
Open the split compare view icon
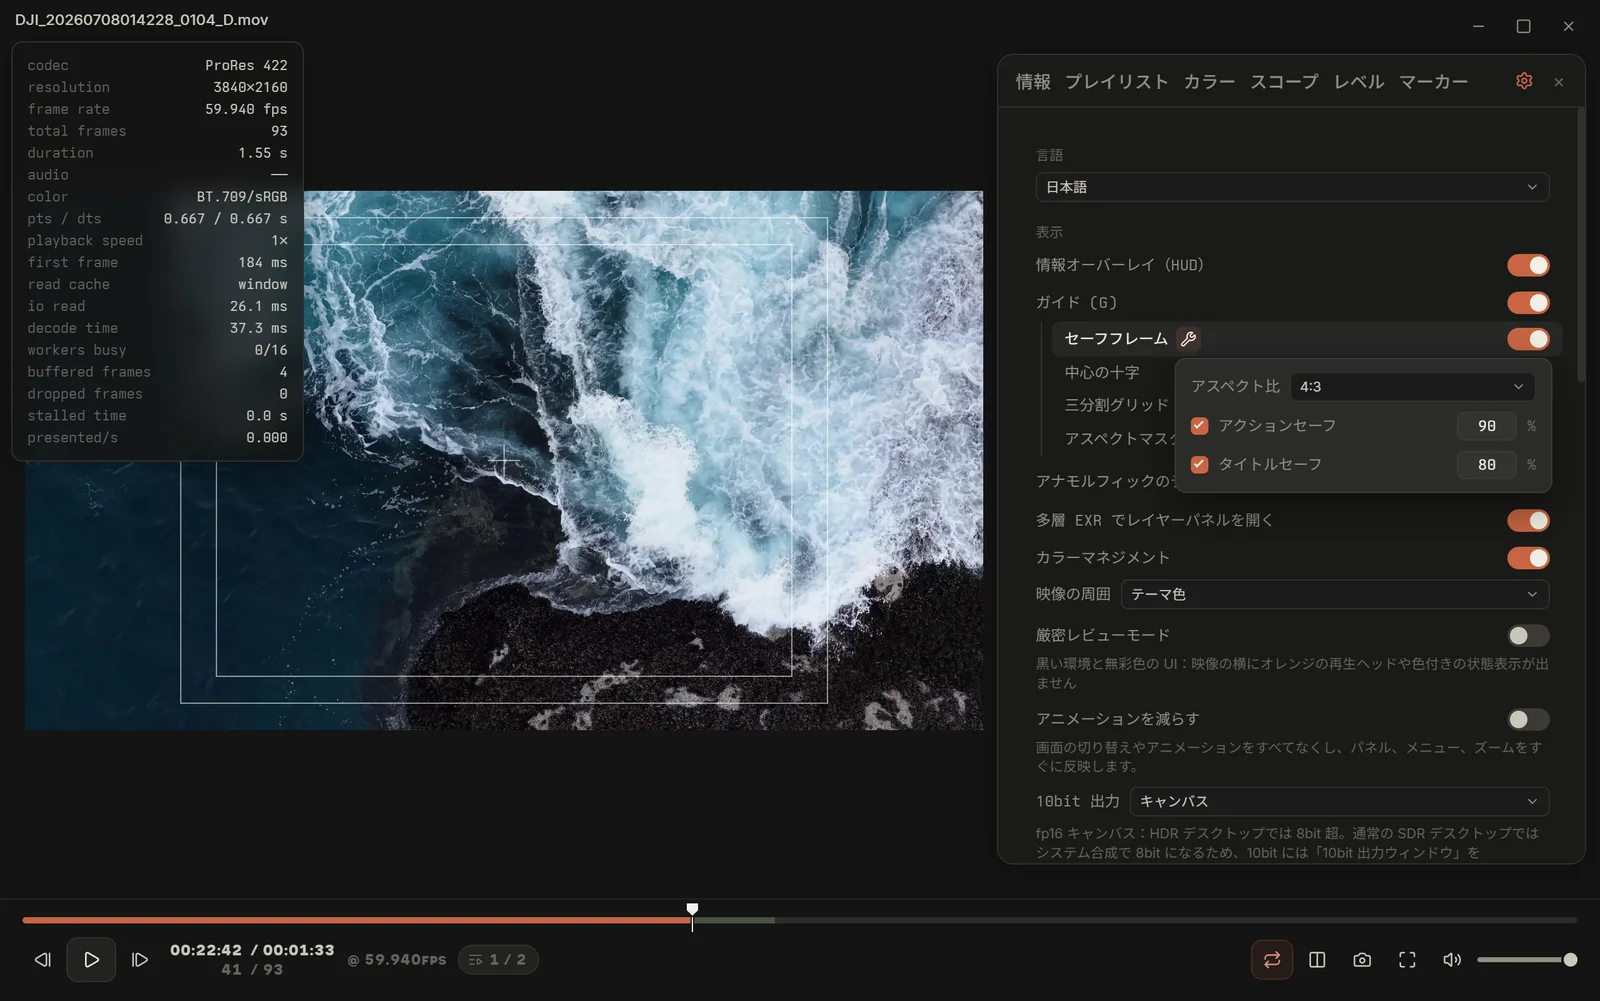click(1317, 960)
